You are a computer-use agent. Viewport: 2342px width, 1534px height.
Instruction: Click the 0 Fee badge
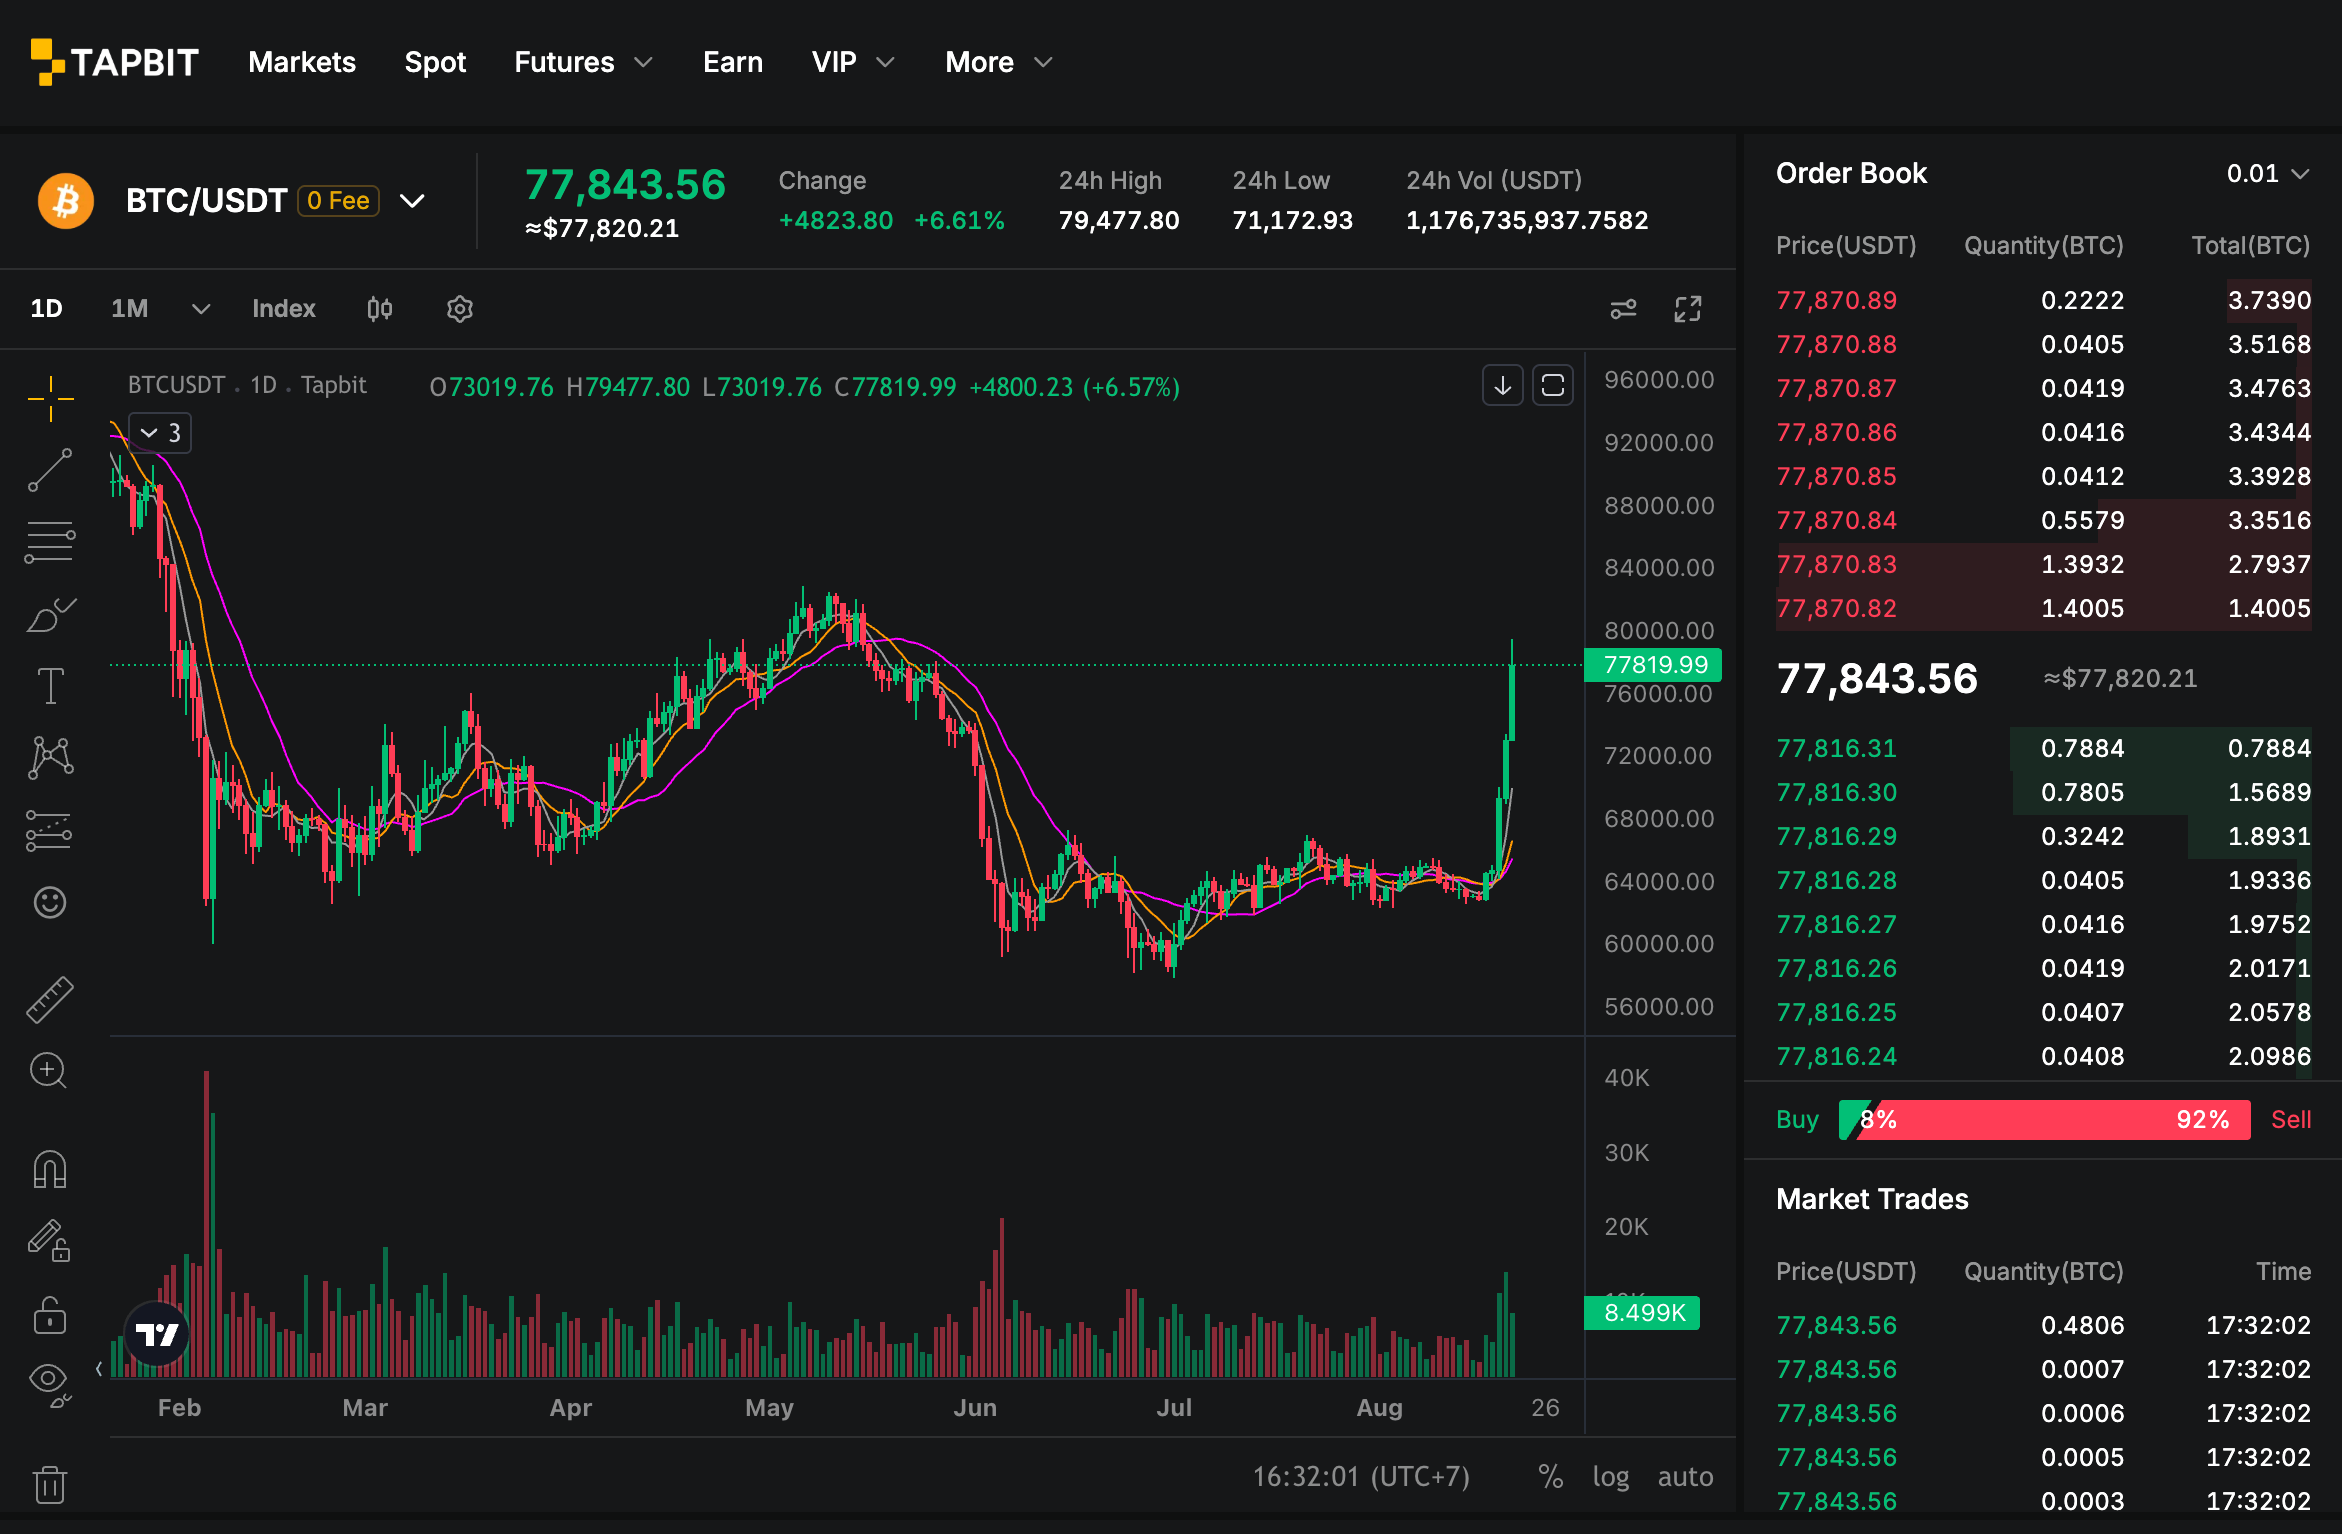(x=338, y=201)
